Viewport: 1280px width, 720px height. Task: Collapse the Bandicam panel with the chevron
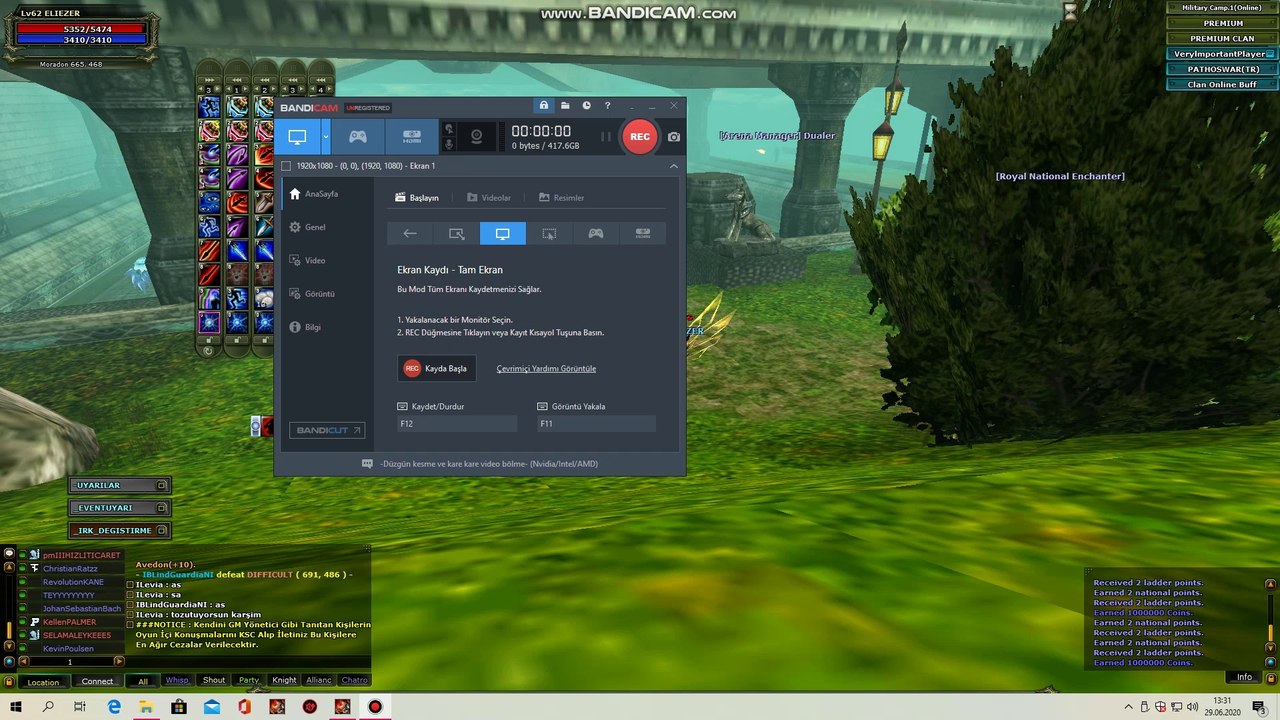pyautogui.click(x=673, y=166)
